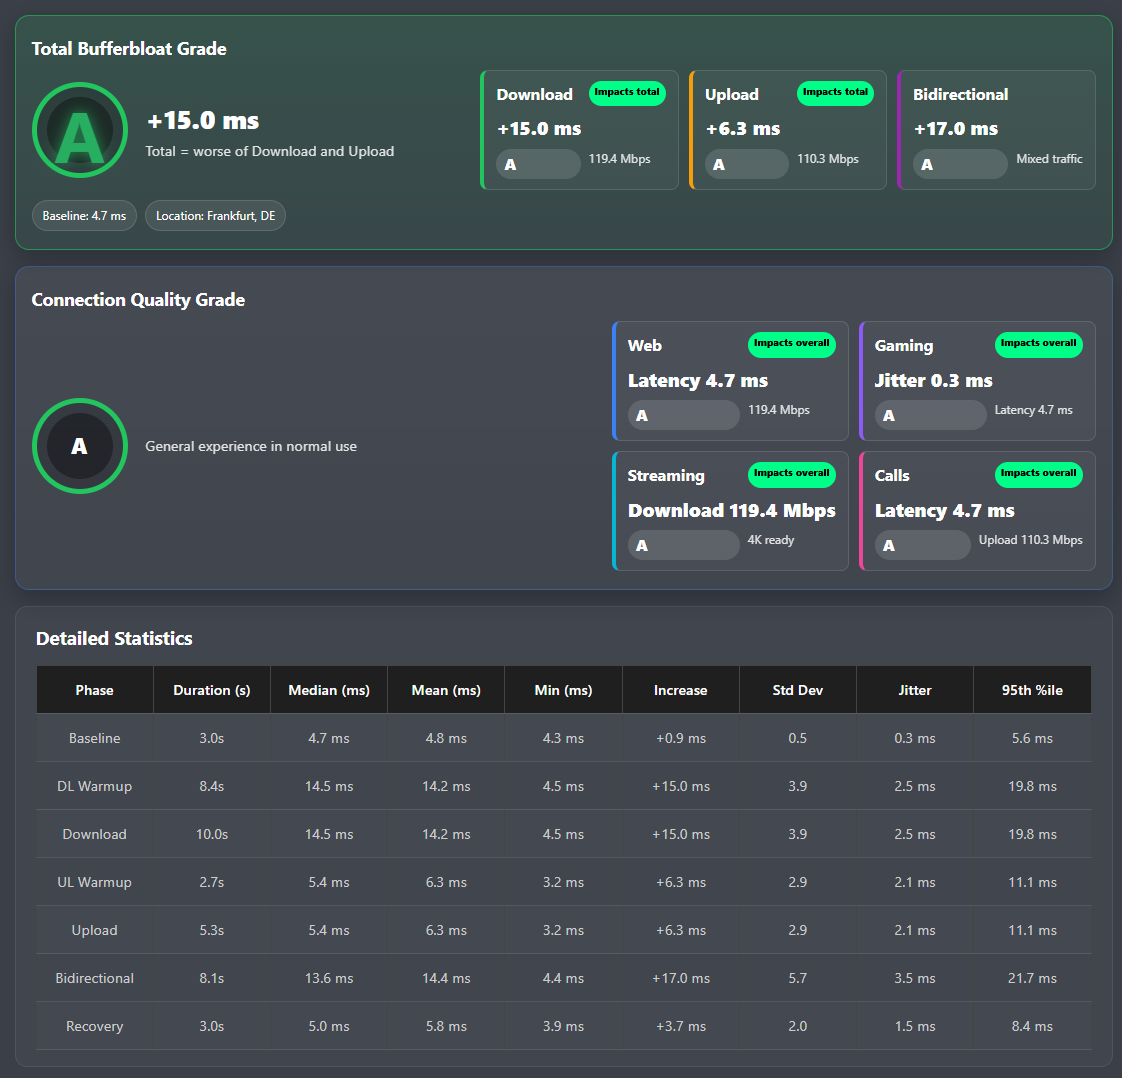Click the 95th %ile column header
Viewport: 1122px width, 1078px height.
pyautogui.click(x=1032, y=690)
